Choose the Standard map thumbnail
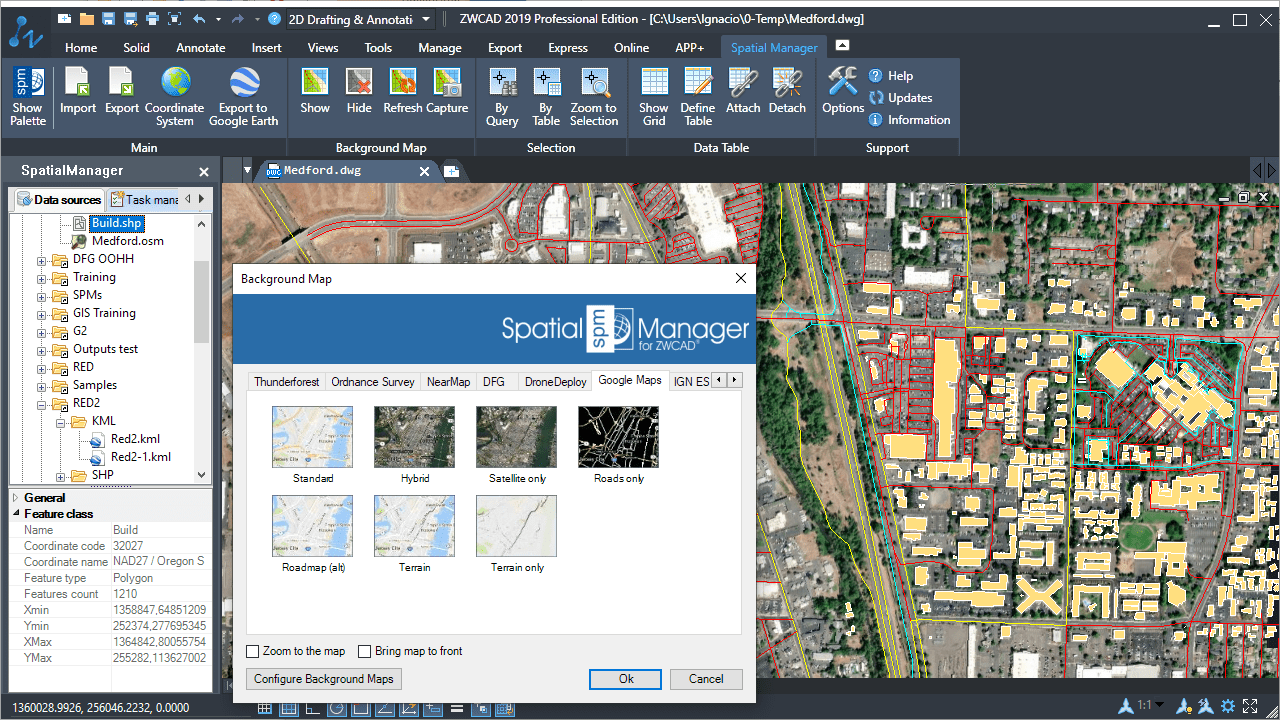Image resolution: width=1280 pixels, height=720 pixels. pyautogui.click(x=313, y=437)
